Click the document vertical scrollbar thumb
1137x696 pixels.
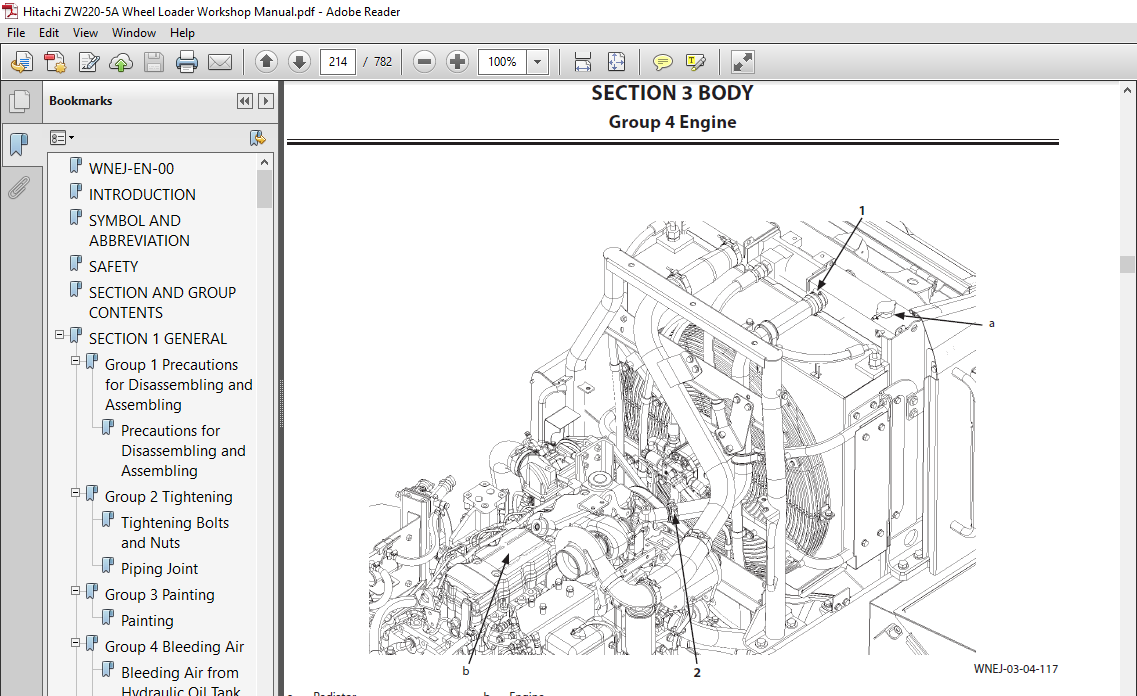pyautogui.click(x=1127, y=264)
